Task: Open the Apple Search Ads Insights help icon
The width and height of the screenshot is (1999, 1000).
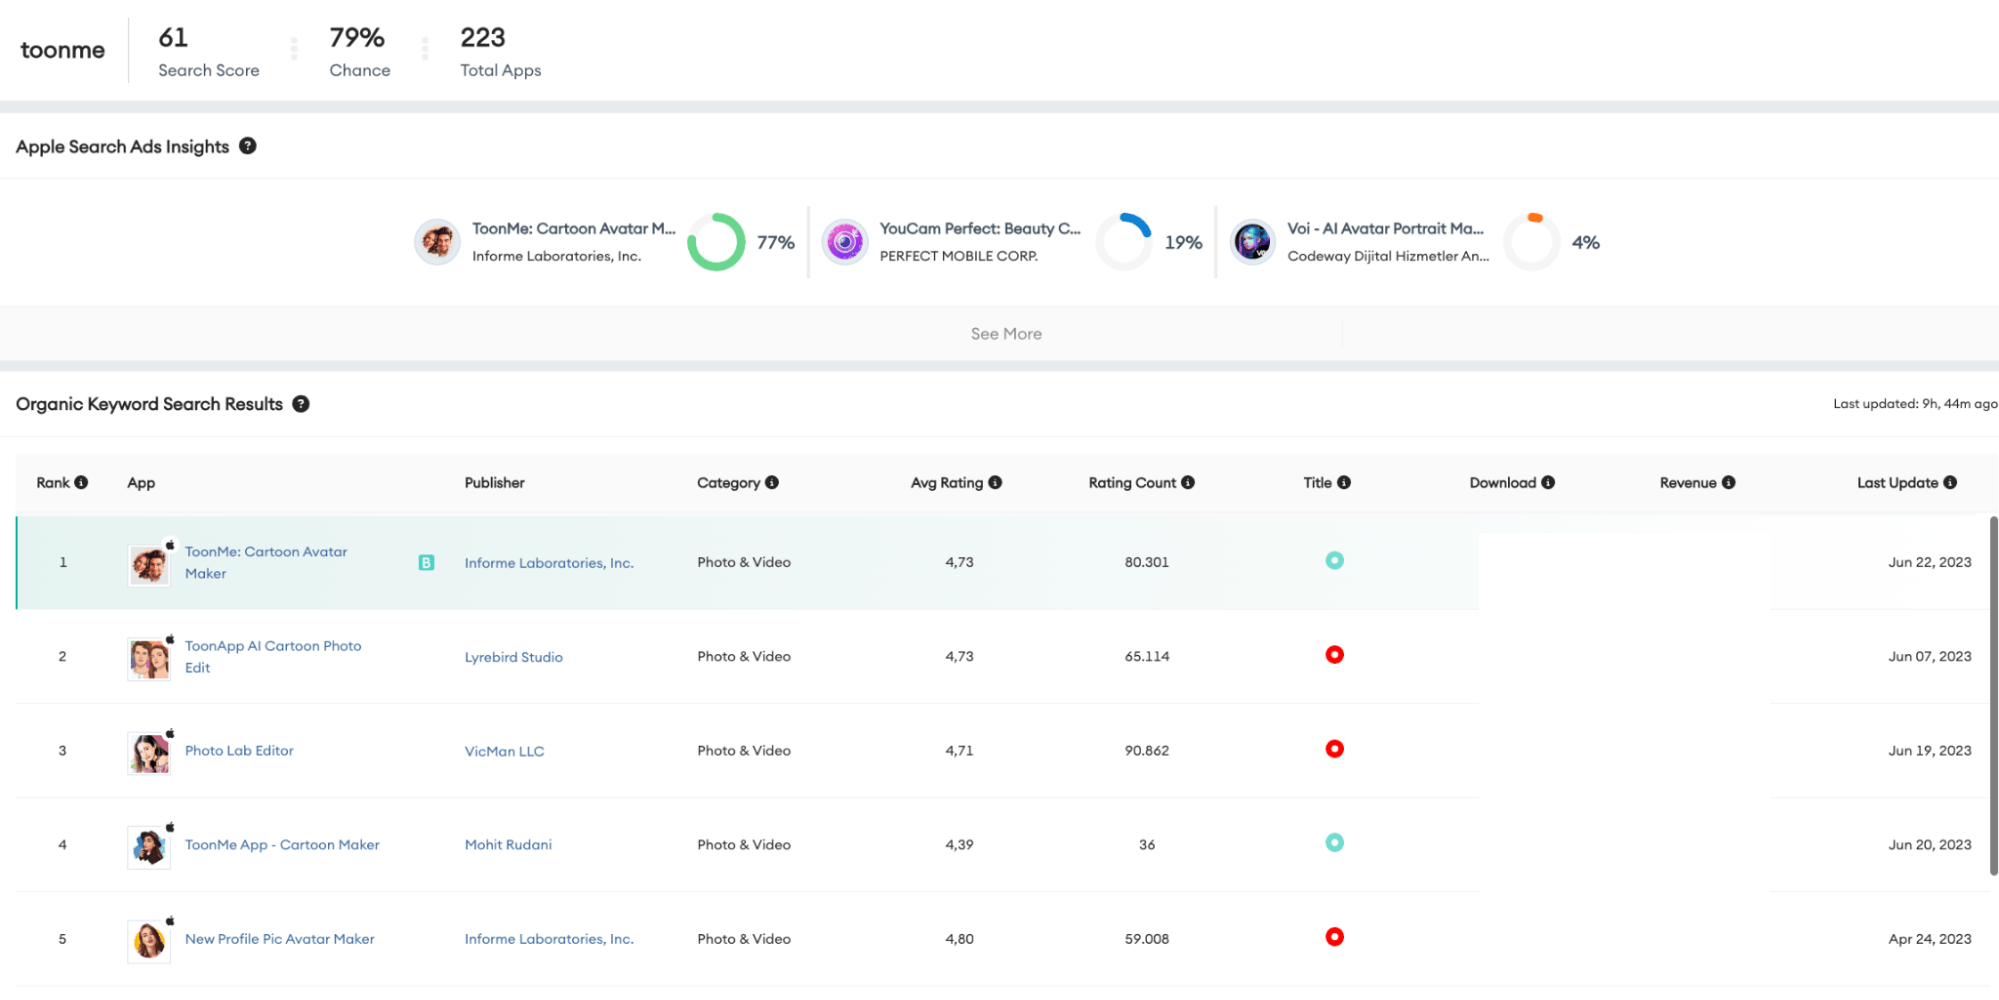Action: 248,146
